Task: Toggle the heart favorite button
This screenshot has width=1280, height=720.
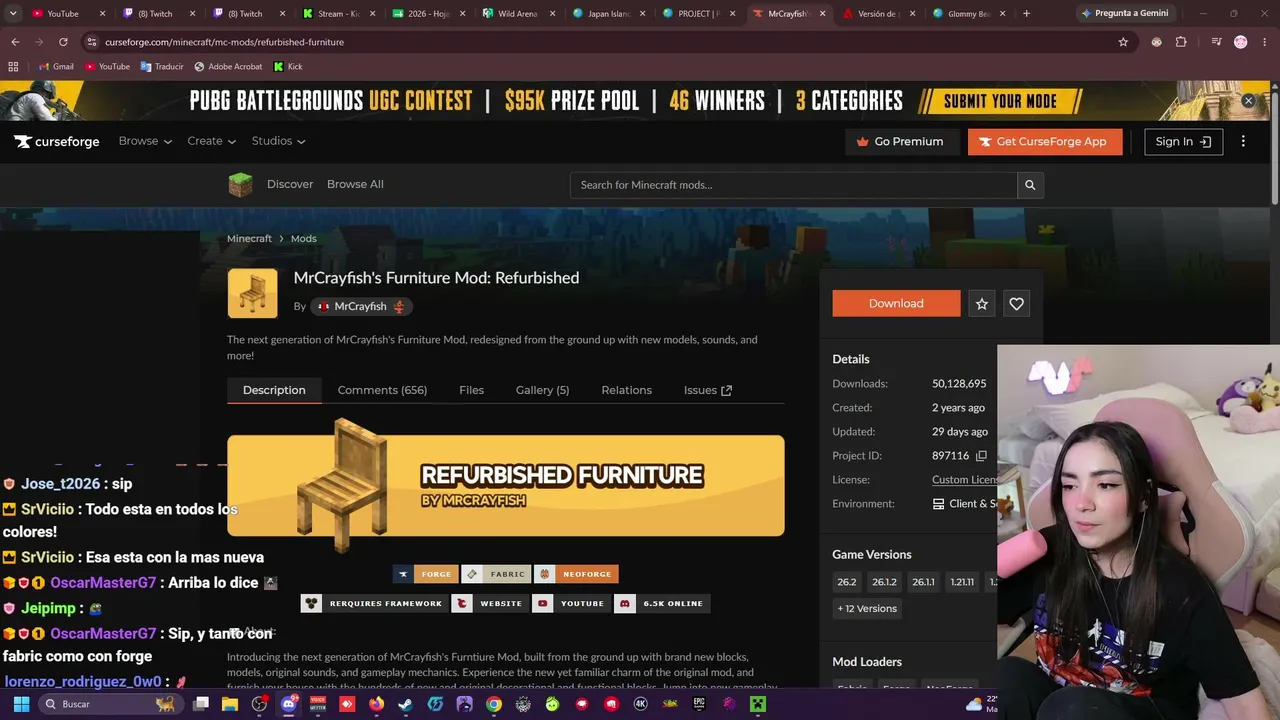Action: pyautogui.click(x=1016, y=304)
